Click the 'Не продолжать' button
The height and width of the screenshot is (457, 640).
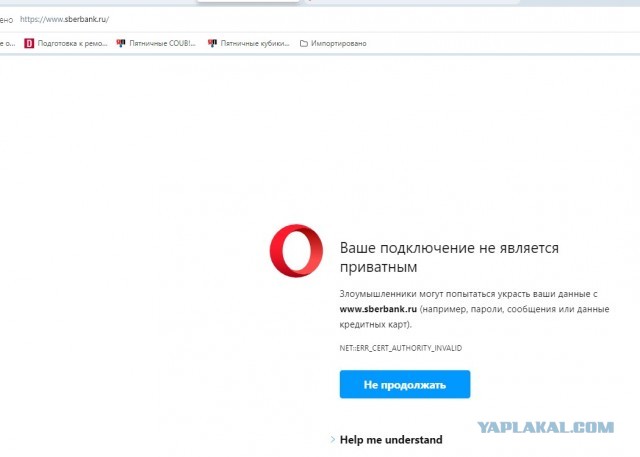point(405,384)
